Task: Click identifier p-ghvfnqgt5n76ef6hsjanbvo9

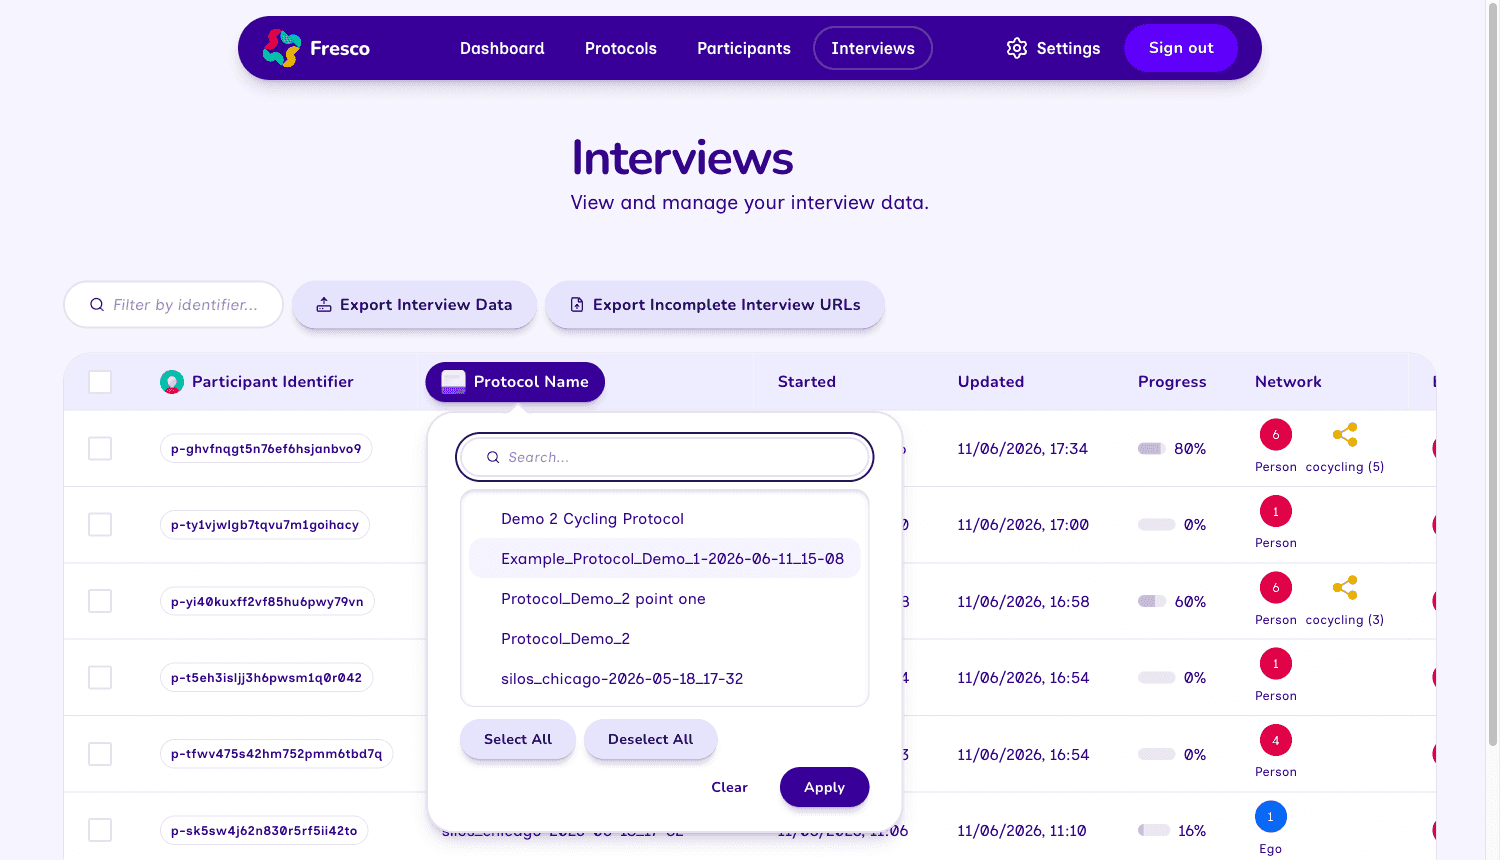Action: [x=266, y=449]
